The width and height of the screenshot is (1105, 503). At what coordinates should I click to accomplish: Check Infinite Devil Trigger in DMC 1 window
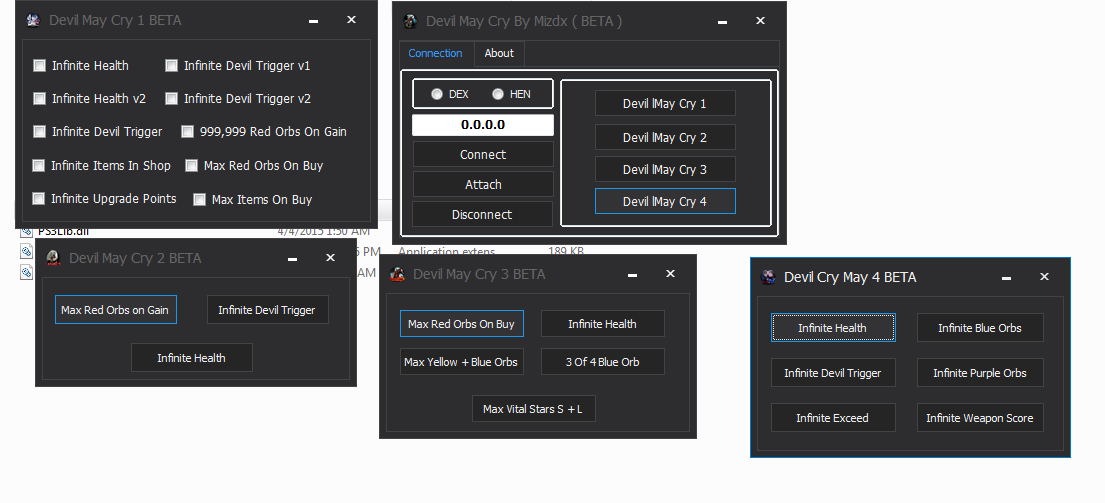(x=39, y=132)
